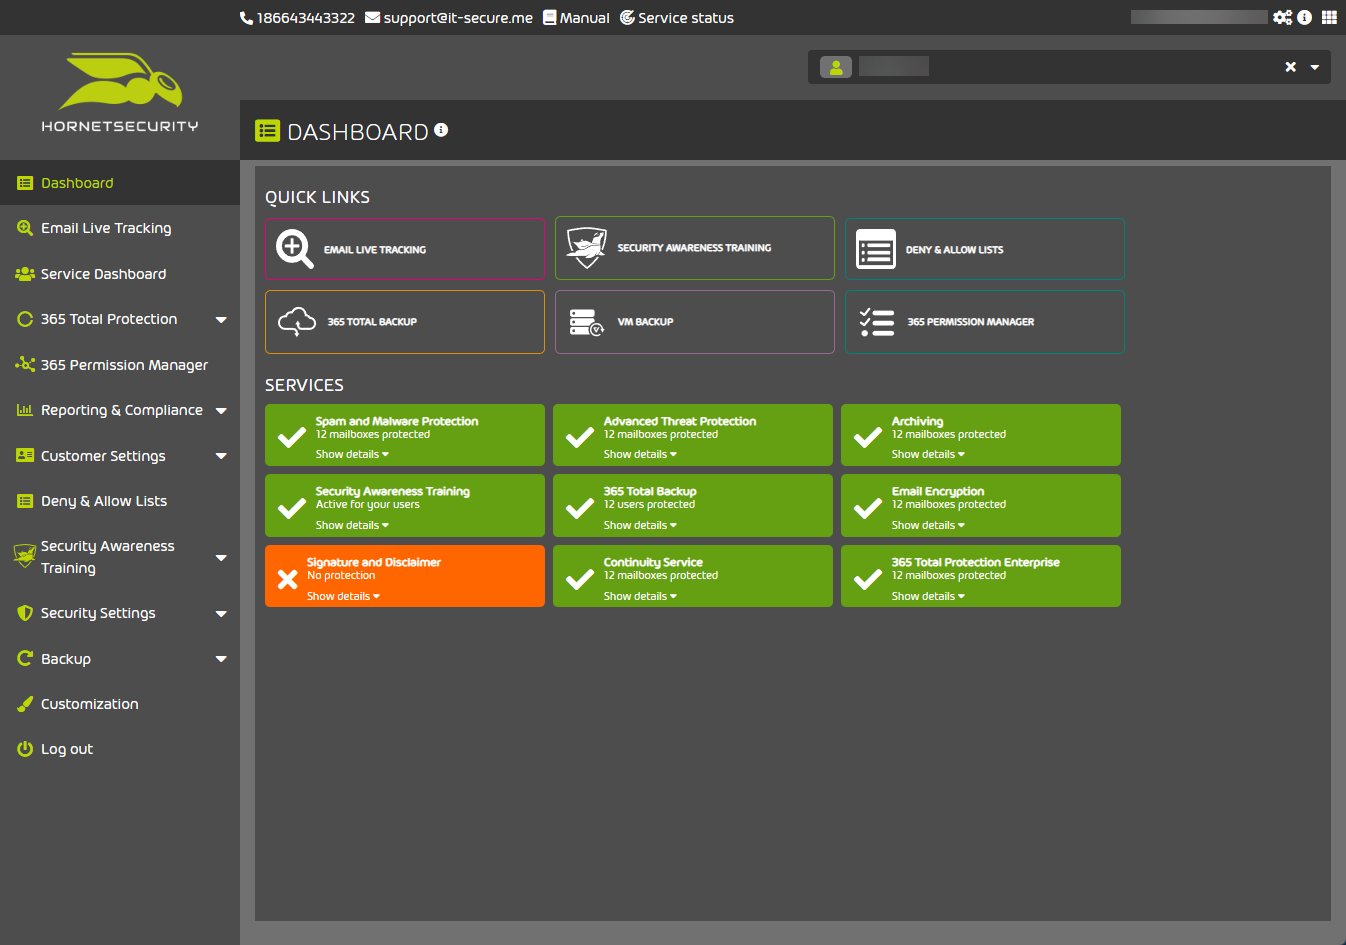1346x945 pixels.
Task: Click the Email Live Tracking magnifier icon
Action: [x=295, y=249]
